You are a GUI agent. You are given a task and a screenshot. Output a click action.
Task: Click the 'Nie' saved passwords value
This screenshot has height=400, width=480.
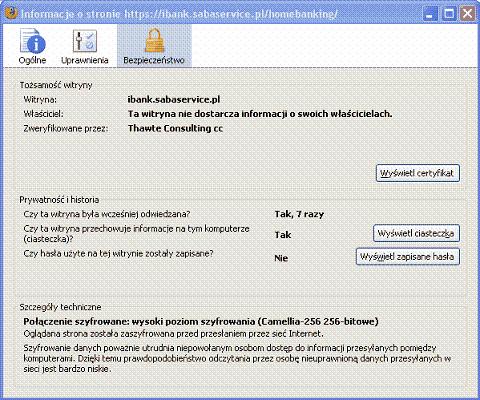pyautogui.click(x=281, y=258)
